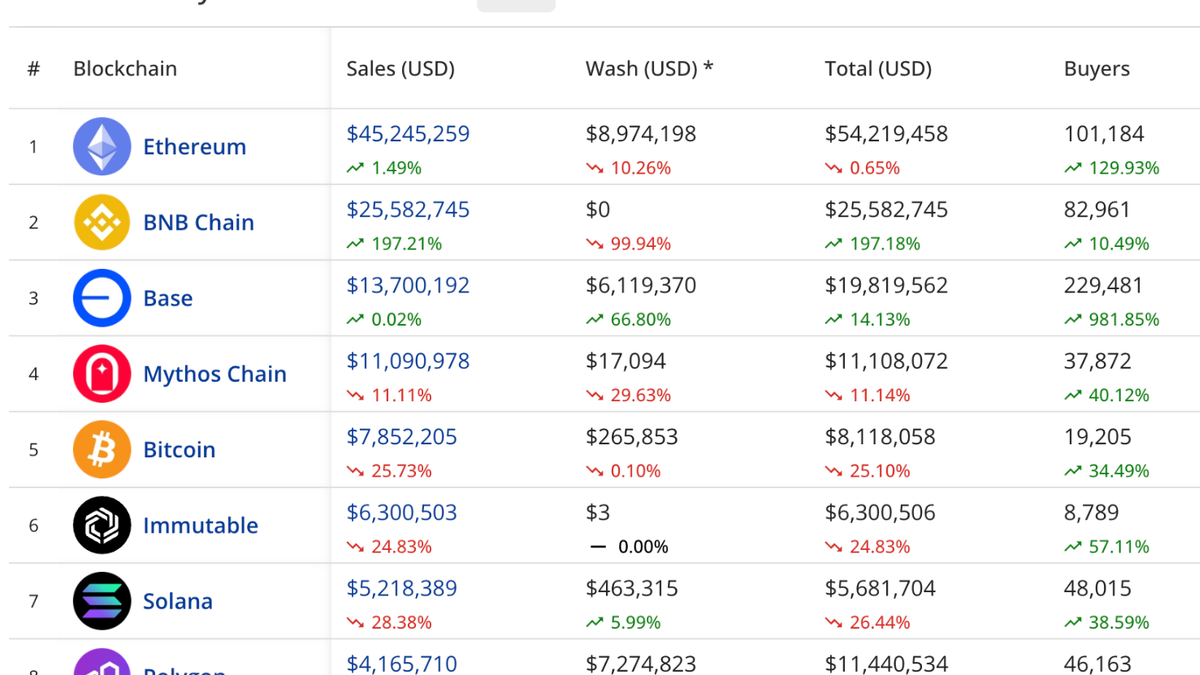Sort by the Buyers column header

pos(1097,68)
